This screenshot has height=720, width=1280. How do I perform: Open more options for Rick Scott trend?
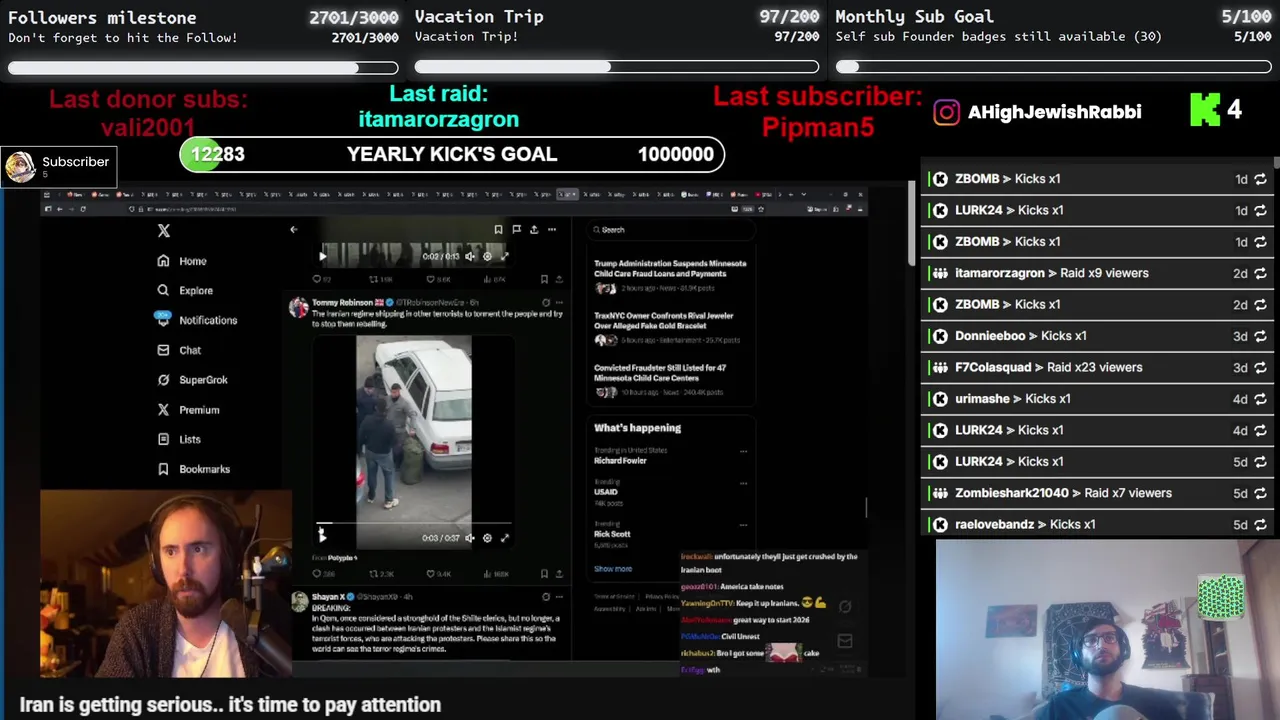point(743,524)
